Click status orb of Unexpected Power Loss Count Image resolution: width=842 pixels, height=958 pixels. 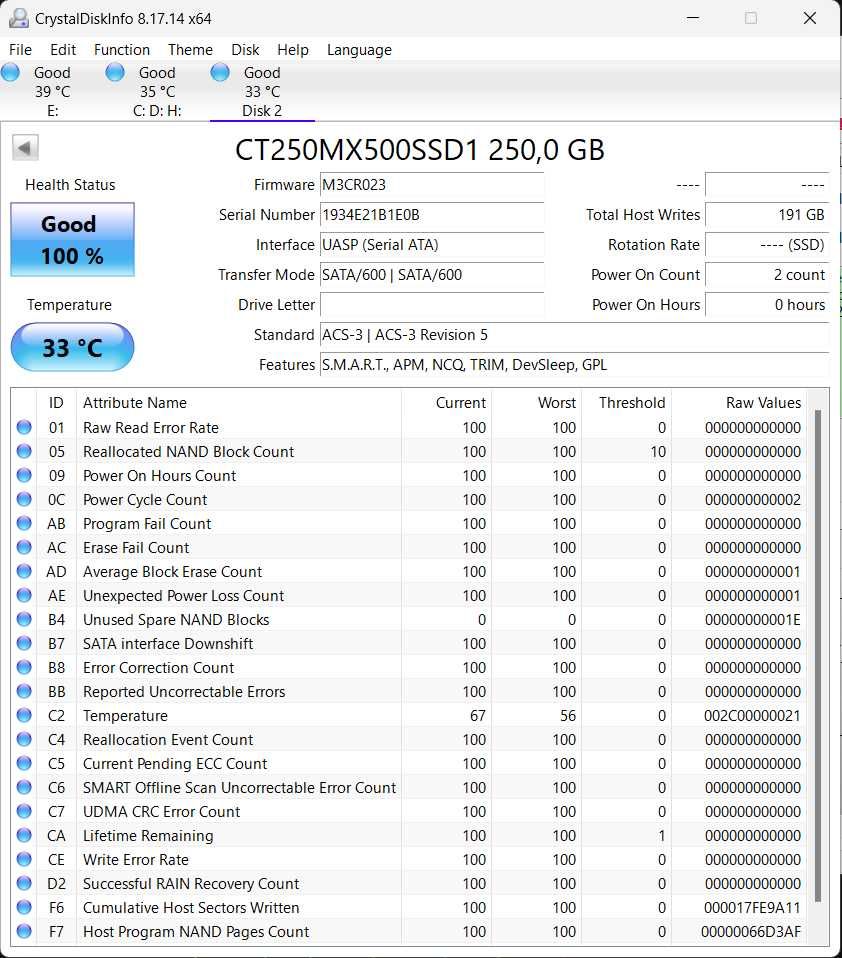coord(24,595)
